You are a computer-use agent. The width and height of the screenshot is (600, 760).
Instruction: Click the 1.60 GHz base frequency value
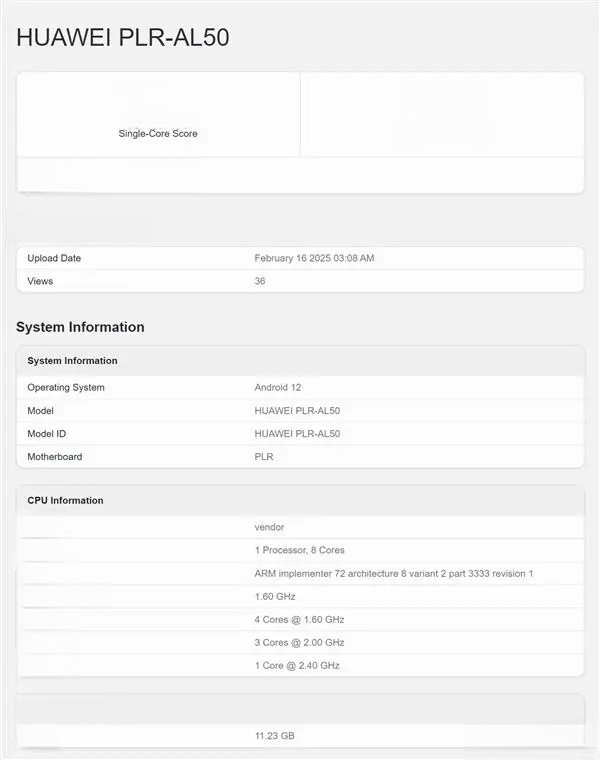(275, 596)
